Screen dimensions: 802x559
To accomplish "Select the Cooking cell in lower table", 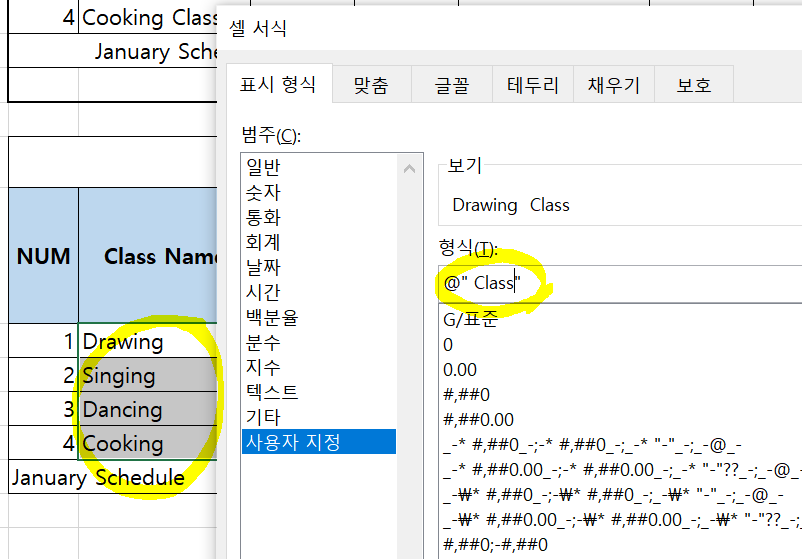I will pos(147,443).
